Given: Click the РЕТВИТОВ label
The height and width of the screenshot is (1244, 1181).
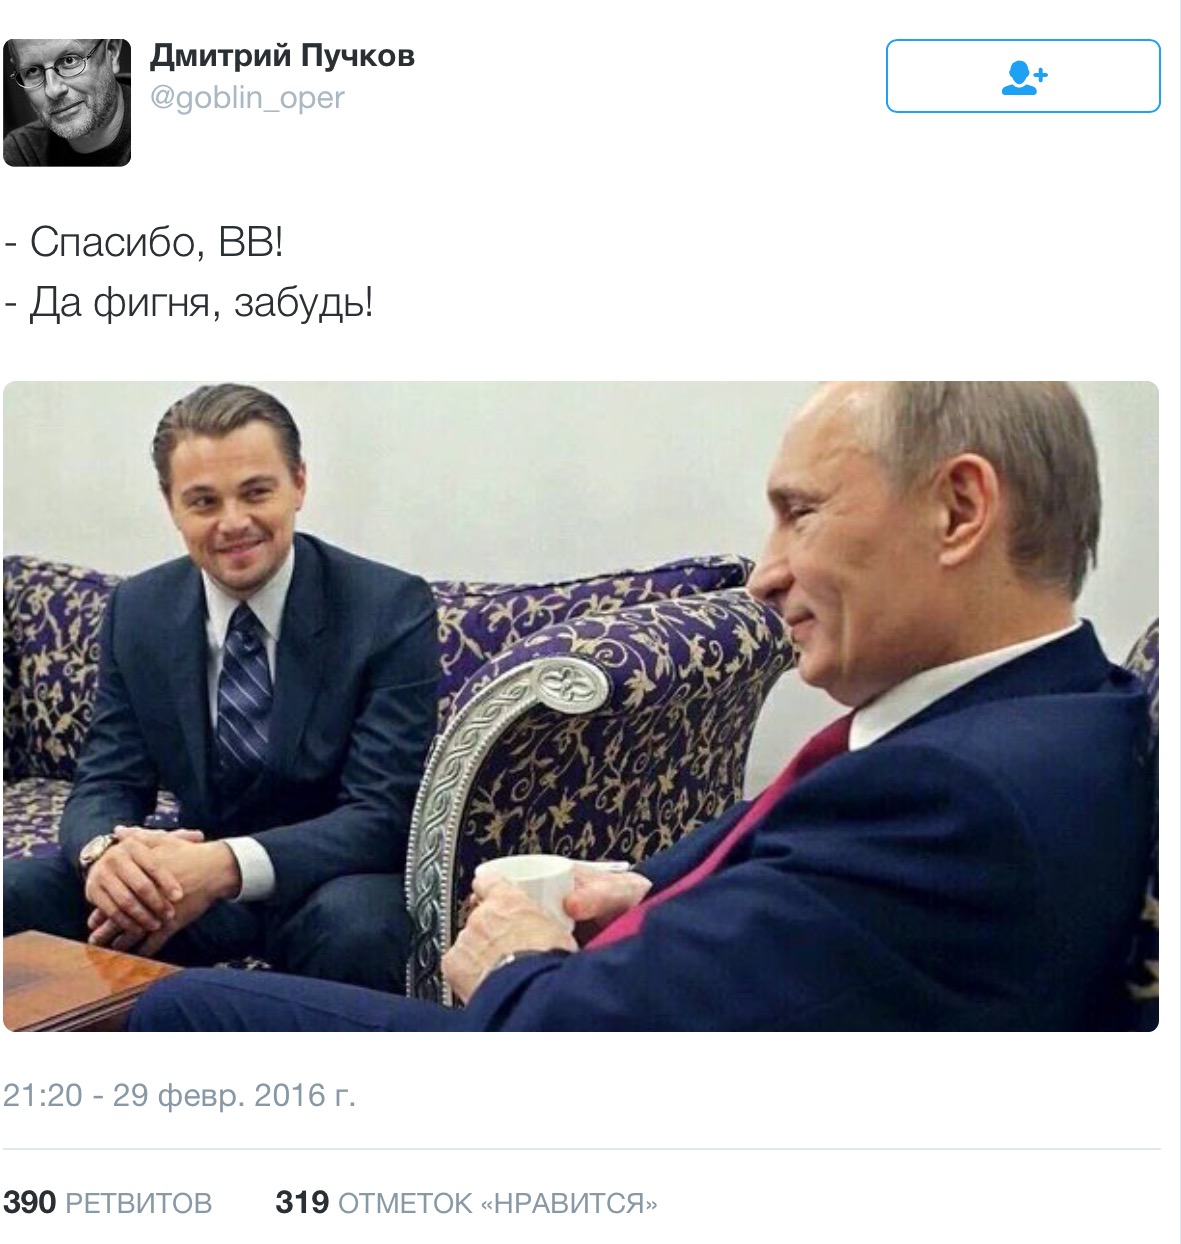Looking at the screenshot, I should coord(139,1203).
